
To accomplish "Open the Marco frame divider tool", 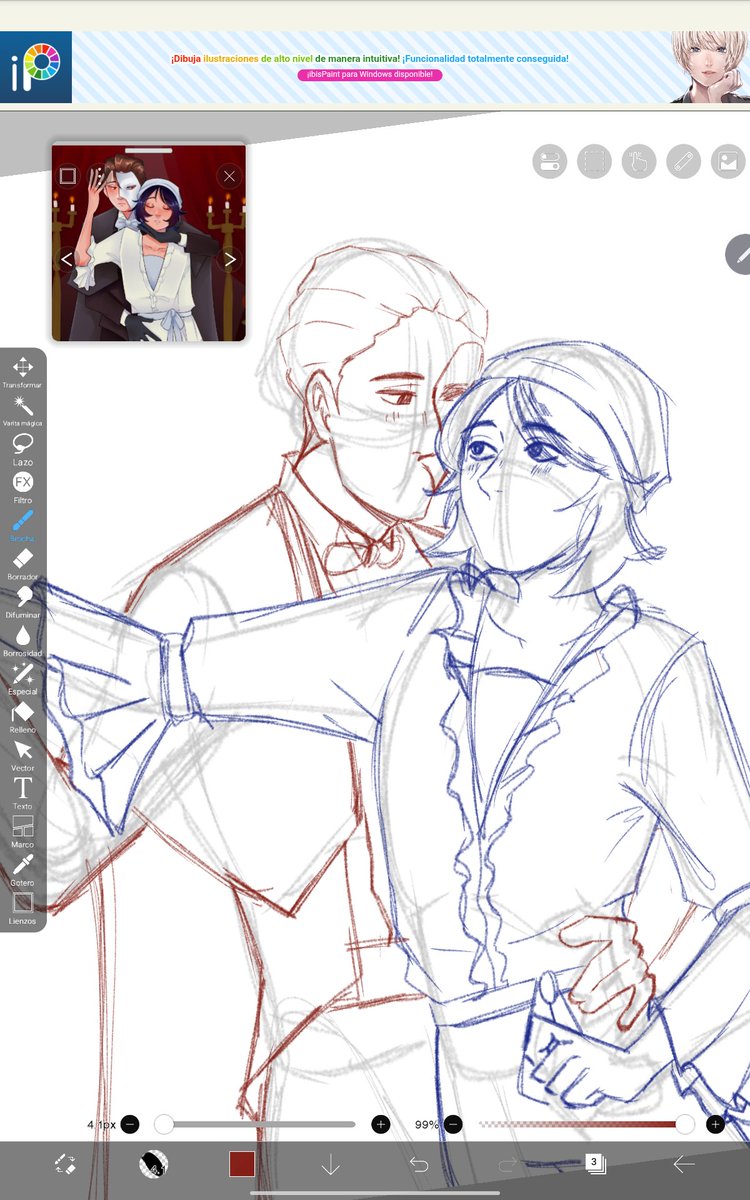I will (23, 831).
